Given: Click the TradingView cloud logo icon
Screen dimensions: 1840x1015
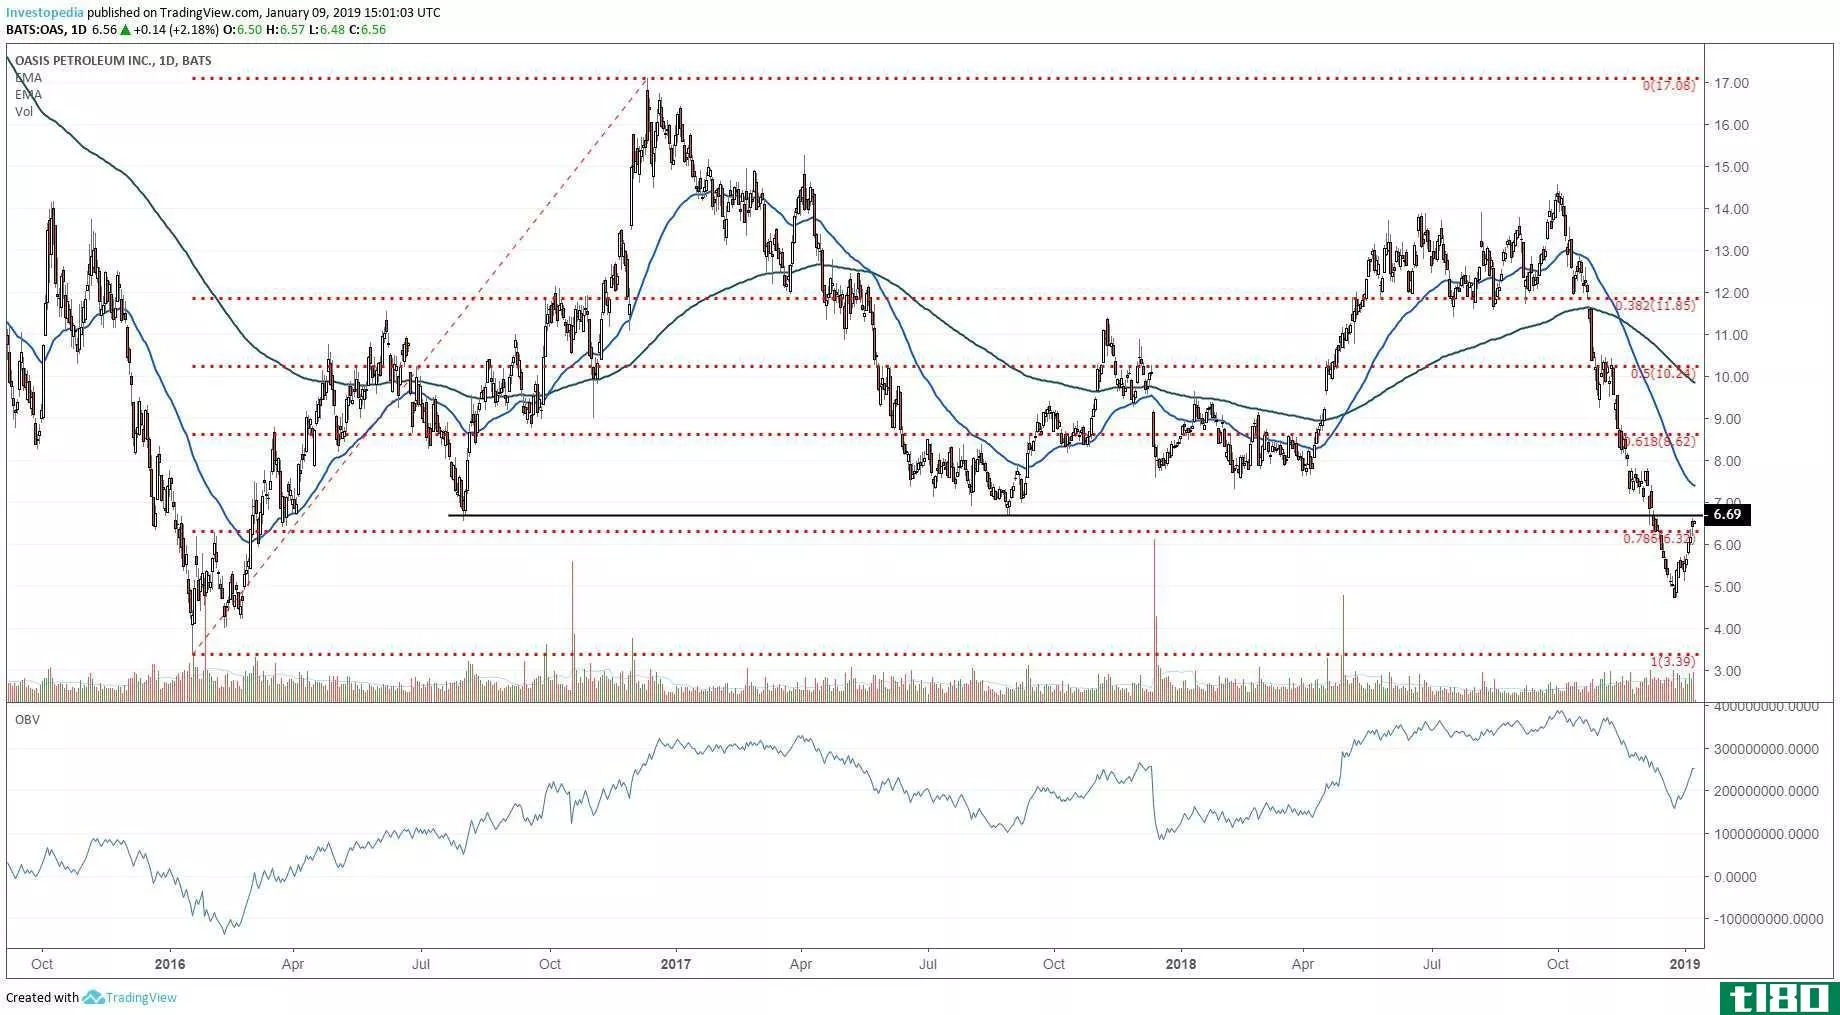Looking at the screenshot, I should tap(94, 997).
